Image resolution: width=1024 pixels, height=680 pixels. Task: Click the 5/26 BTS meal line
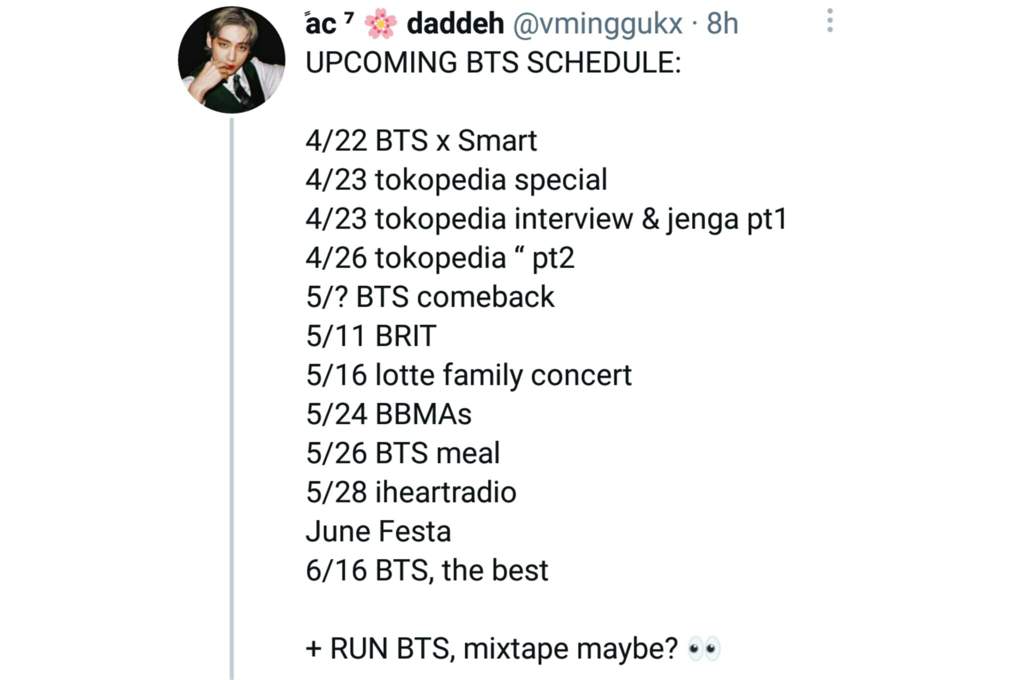403,453
